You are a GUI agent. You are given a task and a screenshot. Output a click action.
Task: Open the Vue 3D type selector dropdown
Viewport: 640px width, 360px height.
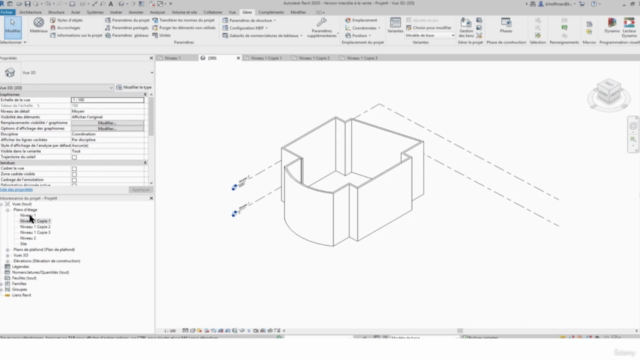(152, 73)
